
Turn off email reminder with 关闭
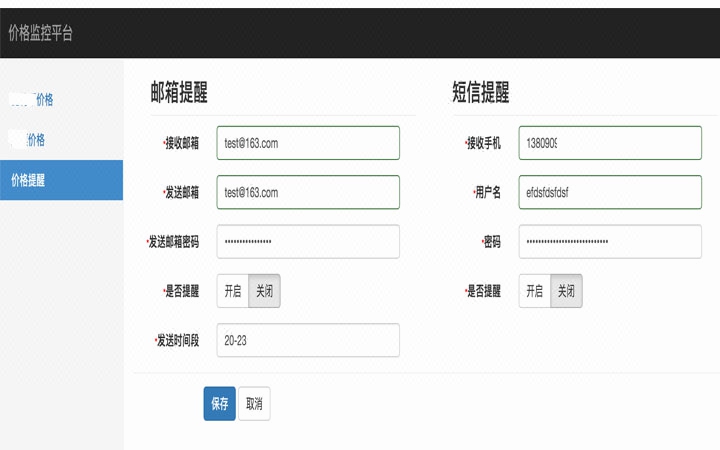[264, 291]
